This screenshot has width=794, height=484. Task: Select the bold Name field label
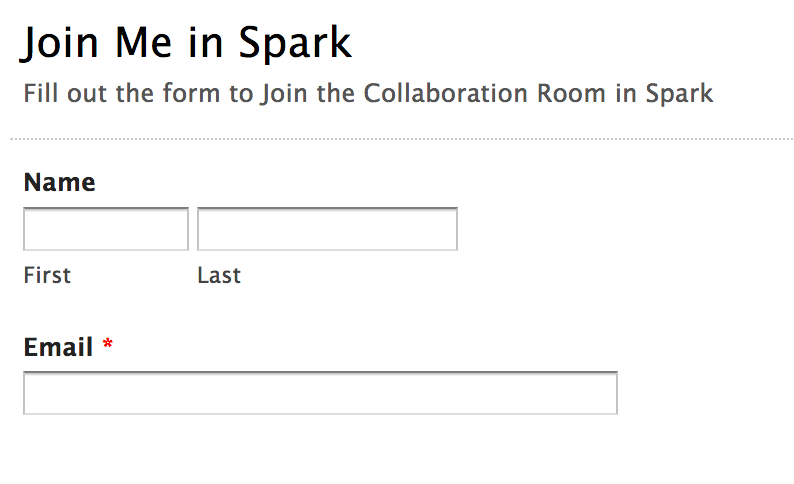point(59,183)
